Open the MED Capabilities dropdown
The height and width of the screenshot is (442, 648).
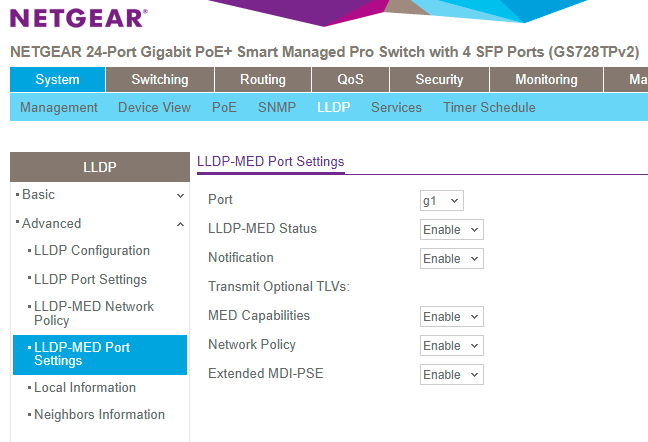(x=451, y=317)
